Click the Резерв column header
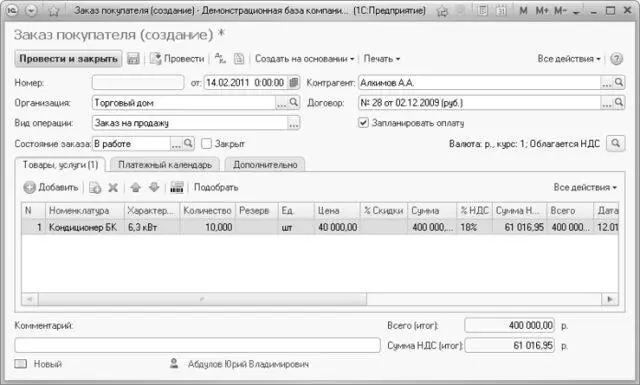640x385 pixels. click(257, 211)
